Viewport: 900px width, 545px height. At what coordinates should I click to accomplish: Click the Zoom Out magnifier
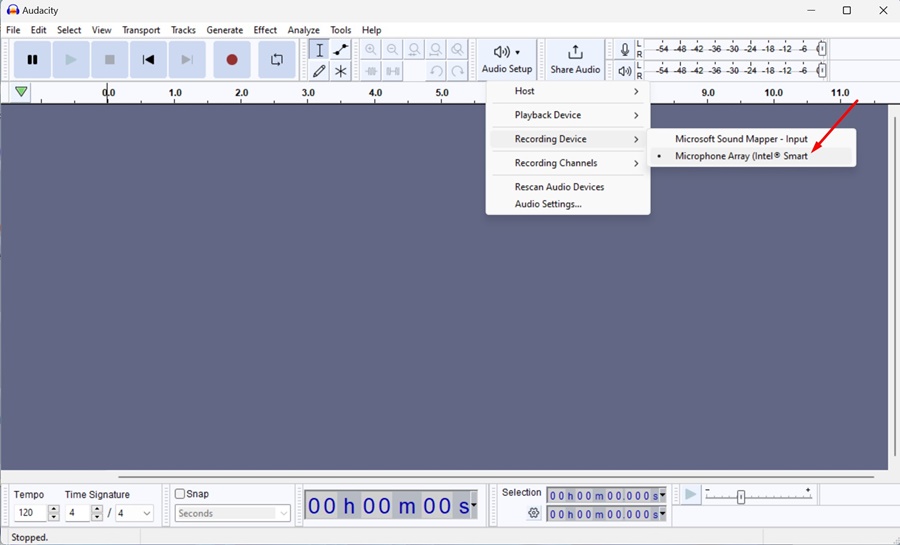click(393, 50)
